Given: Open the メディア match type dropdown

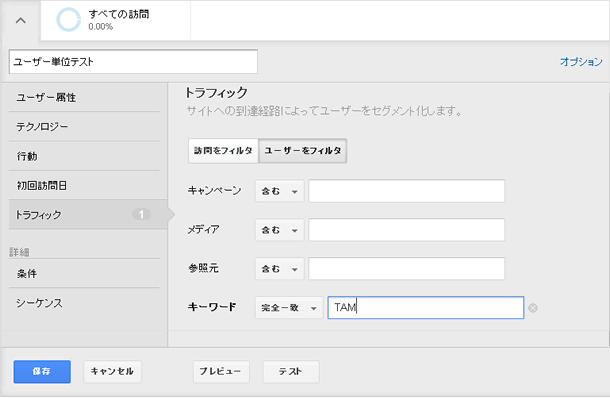Looking at the screenshot, I should coord(279,230).
